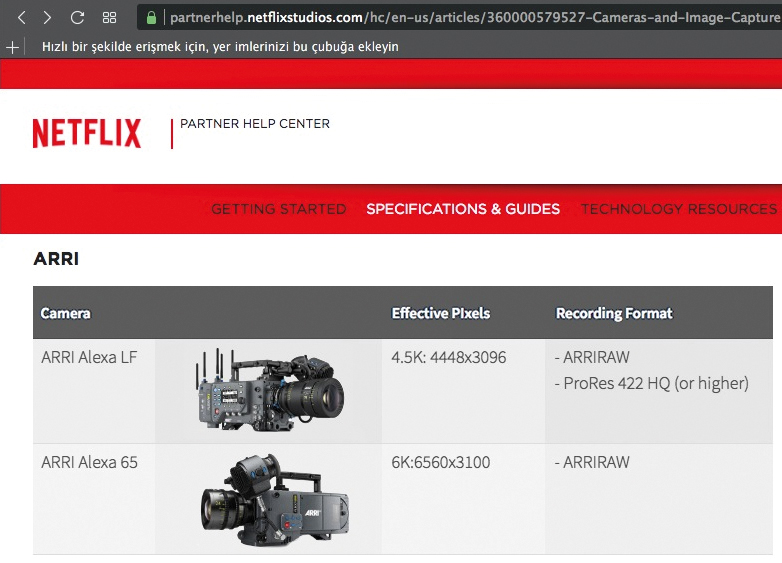Click the bookmarks bar hint text

coord(220,47)
